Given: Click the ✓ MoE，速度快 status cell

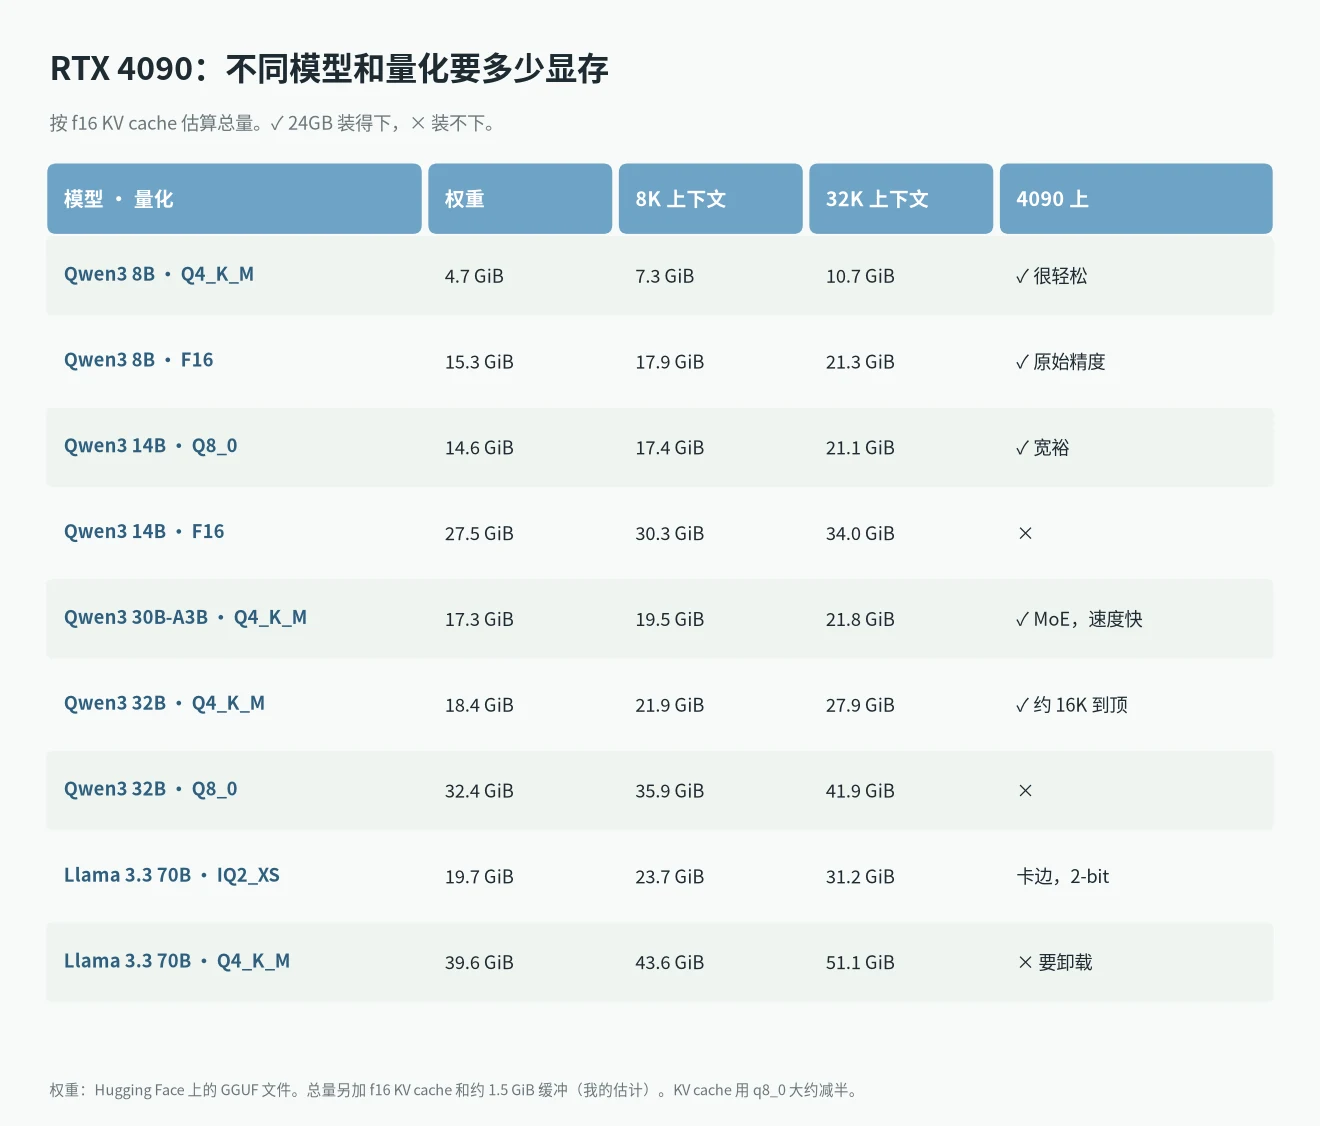Looking at the screenshot, I should click(x=1079, y=620).
